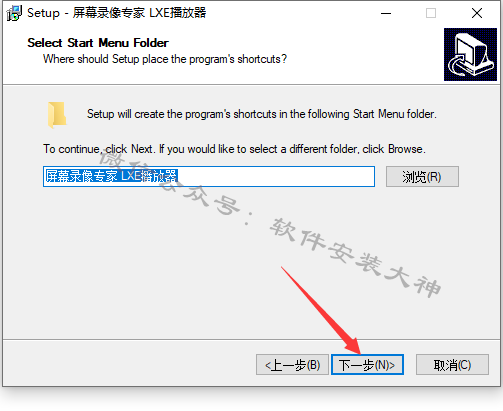Viewport: 503px width, 411px height.
Task: Proceed with 下一步(N)> button
Action: pyautogui.click(x=367, y=365)
